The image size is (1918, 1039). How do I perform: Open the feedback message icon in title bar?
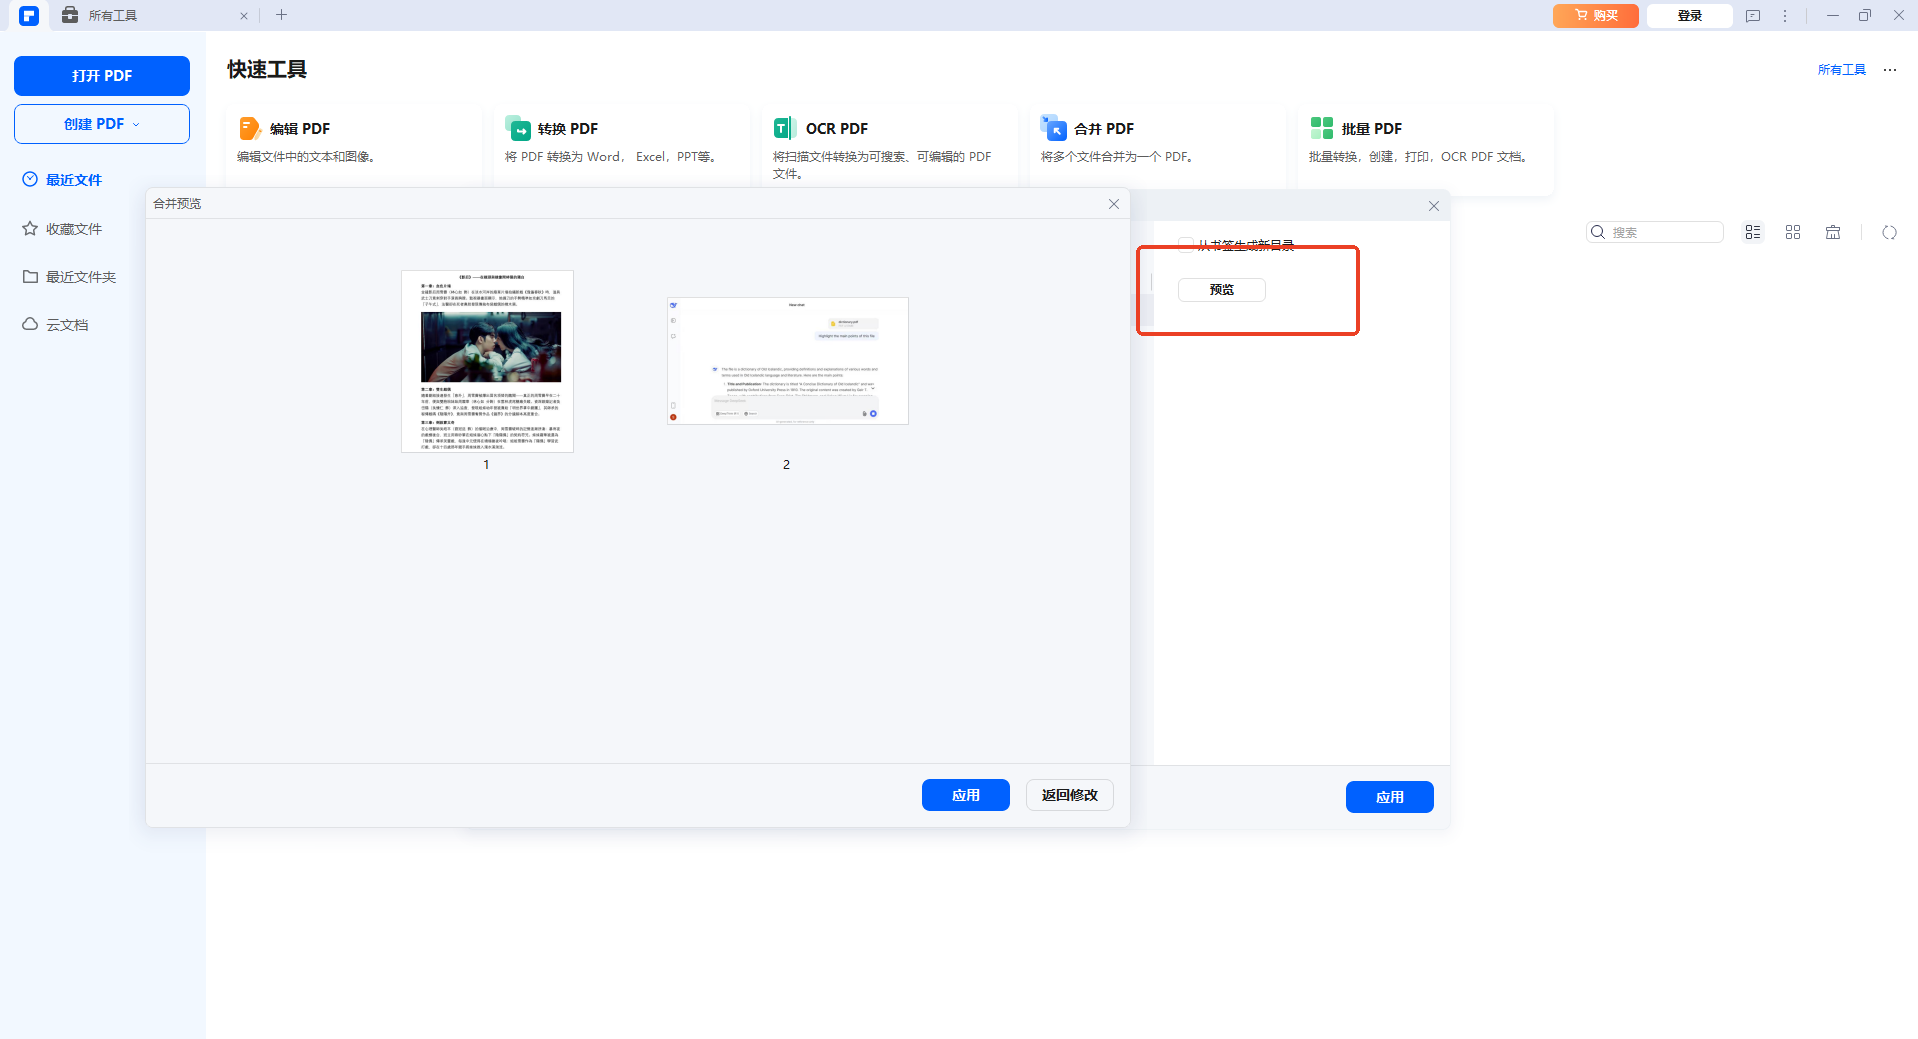[x=1752, y=16]
